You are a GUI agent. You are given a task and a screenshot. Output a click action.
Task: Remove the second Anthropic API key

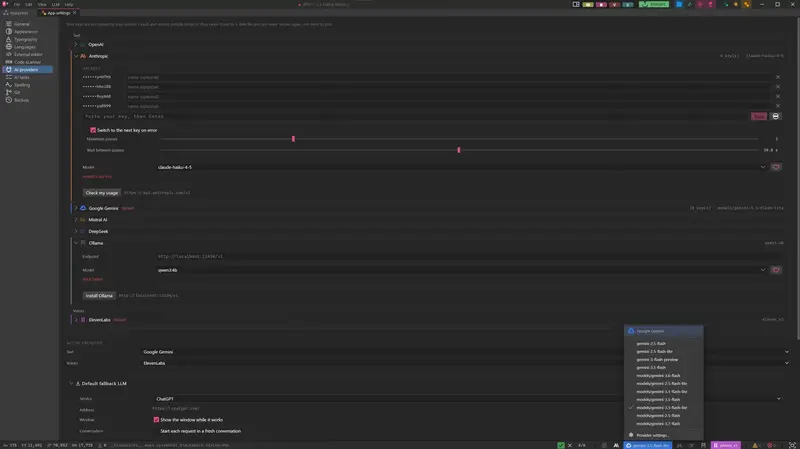click(x=778, y=87)
